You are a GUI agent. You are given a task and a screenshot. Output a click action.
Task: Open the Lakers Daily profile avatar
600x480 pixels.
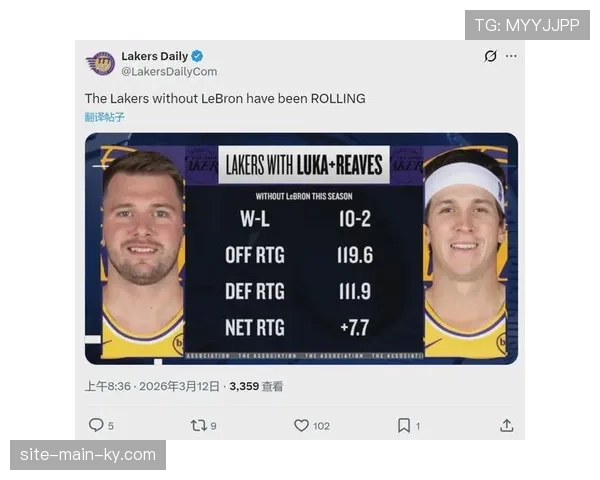(100, 63)
